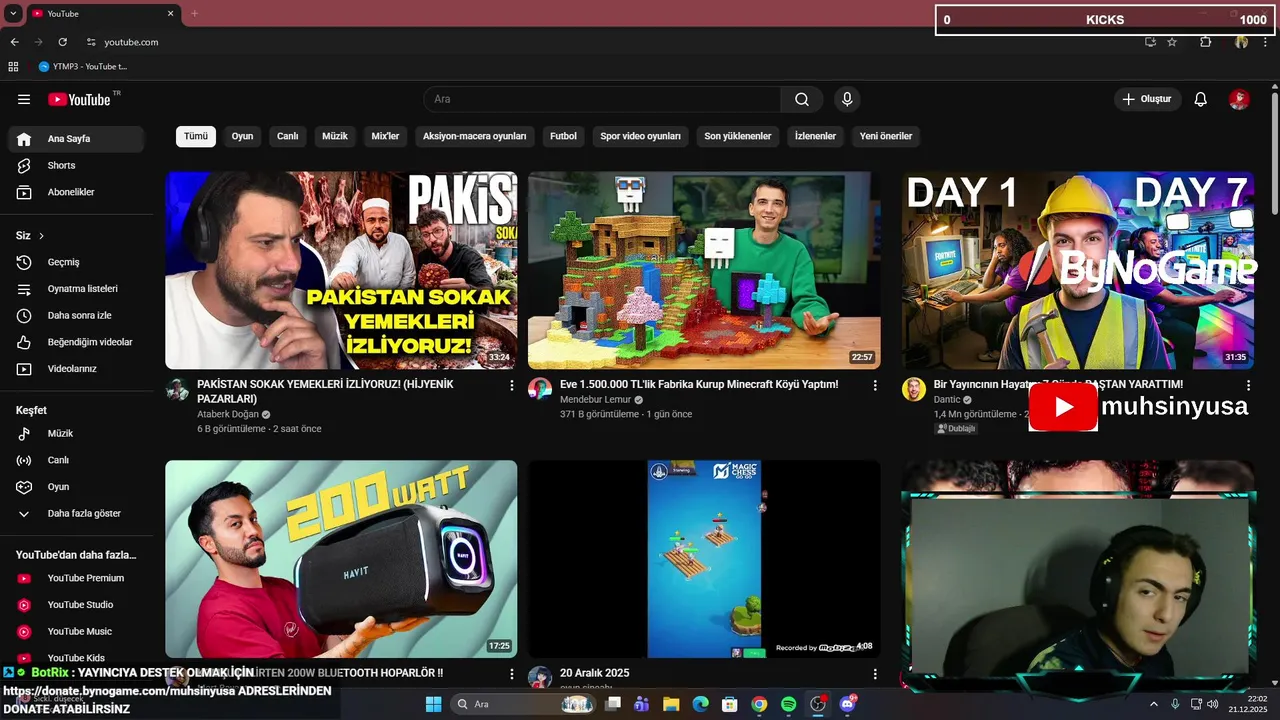The image size is (1280, 720).
Task: Open Geçmiş watch history
Action: 76,262
